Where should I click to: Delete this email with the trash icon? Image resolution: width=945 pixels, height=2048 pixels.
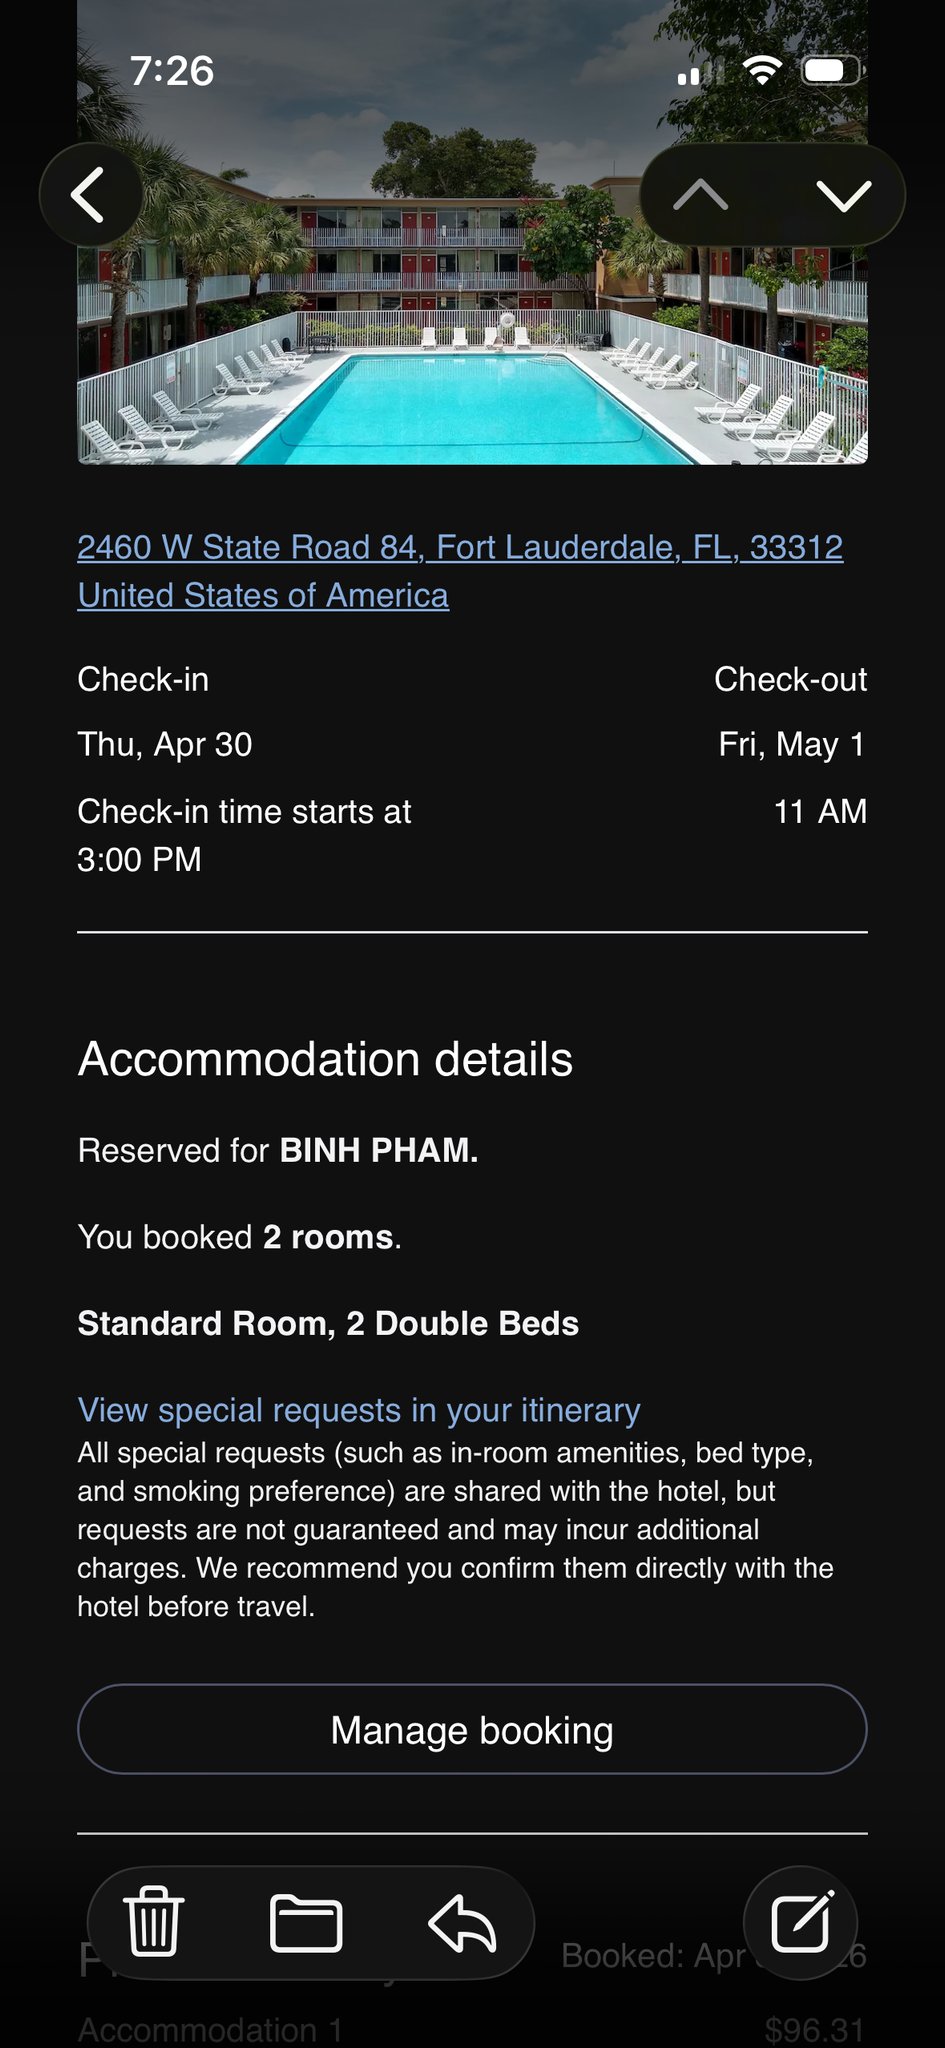pos(153,1922)
